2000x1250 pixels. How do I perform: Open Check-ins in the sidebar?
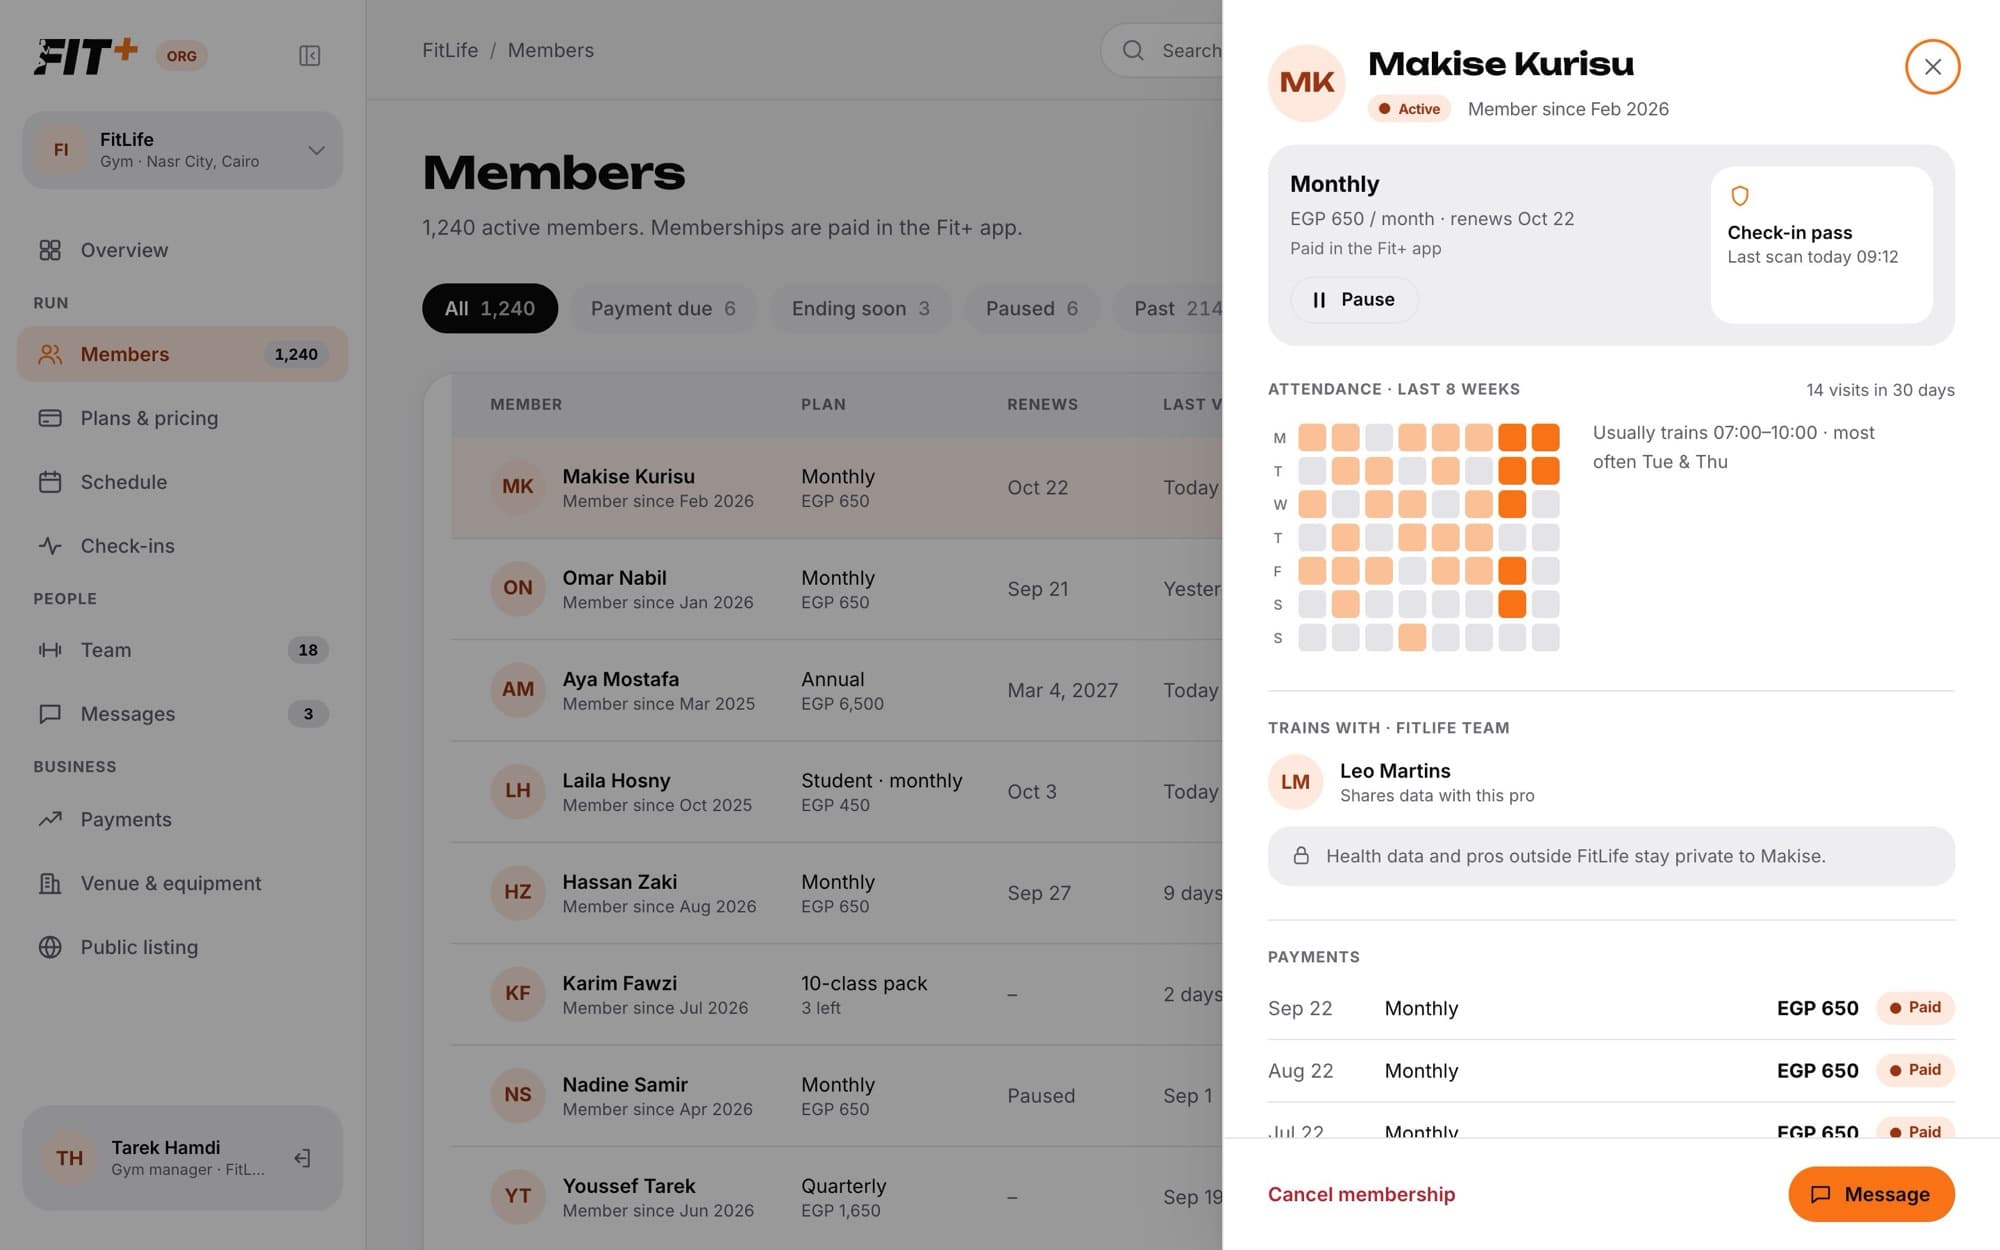point(182,546)
